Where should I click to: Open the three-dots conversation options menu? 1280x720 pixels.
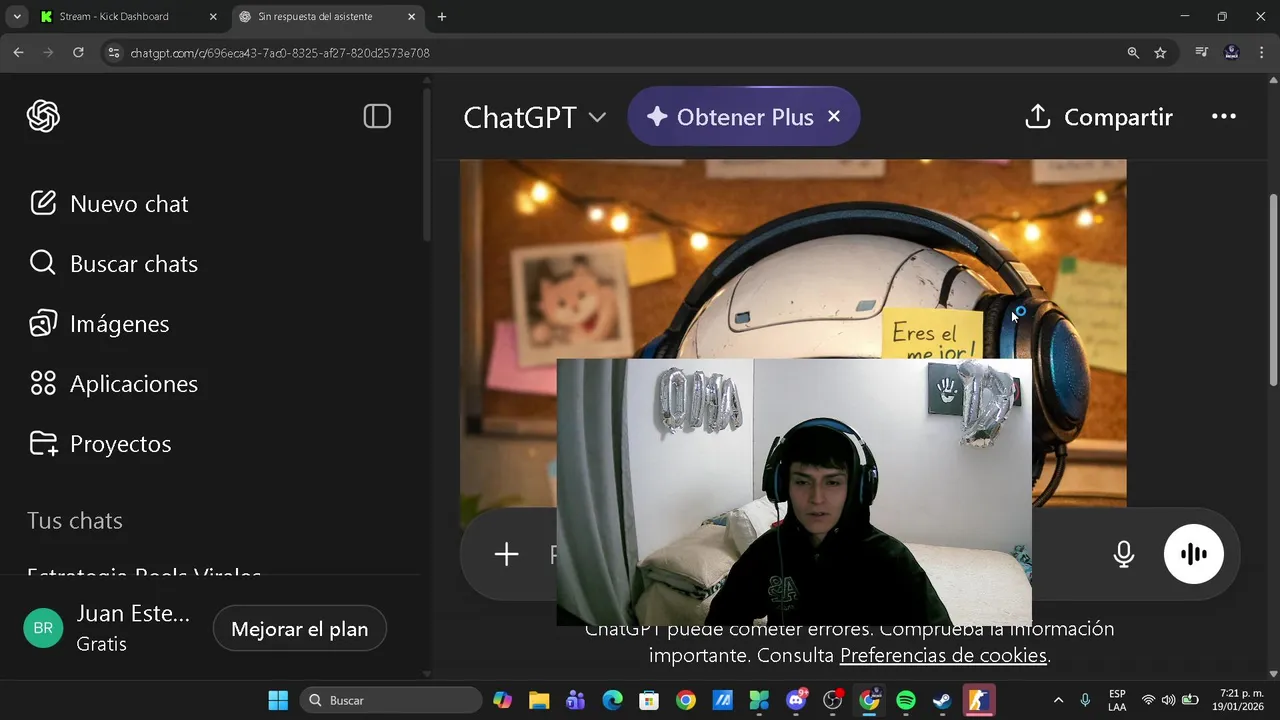point(1224,117)
